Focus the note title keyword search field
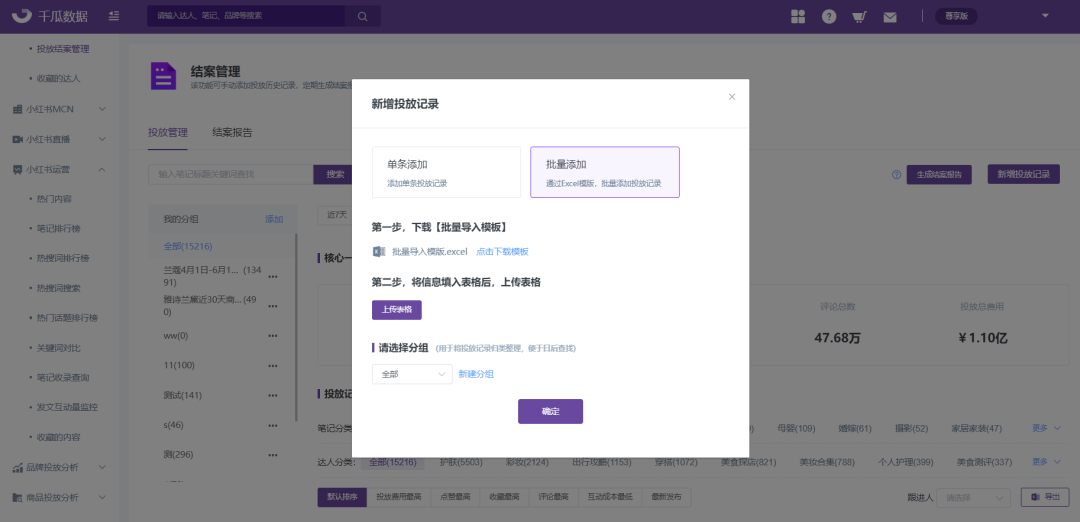This screenshot has width=1080, height=522. pos(231,174)
